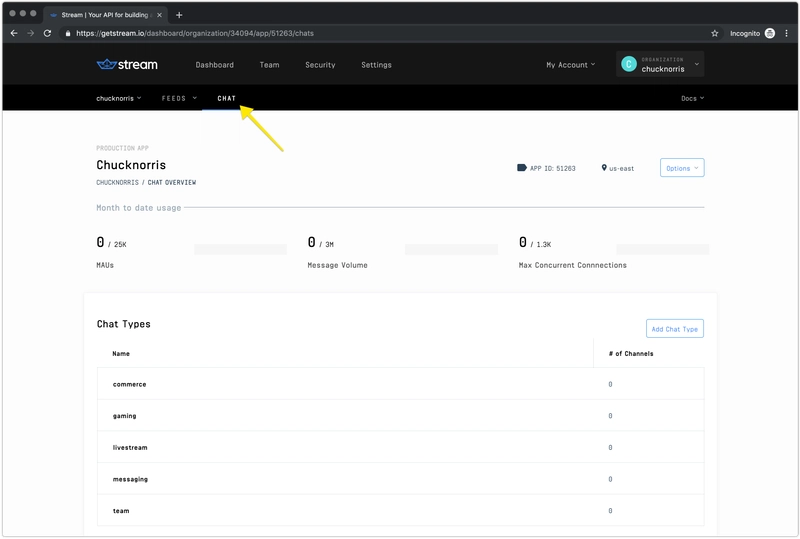This screenshot has width=800, height=539.
Task: Expand the chucknorris app dropdown
Action: 118,99
